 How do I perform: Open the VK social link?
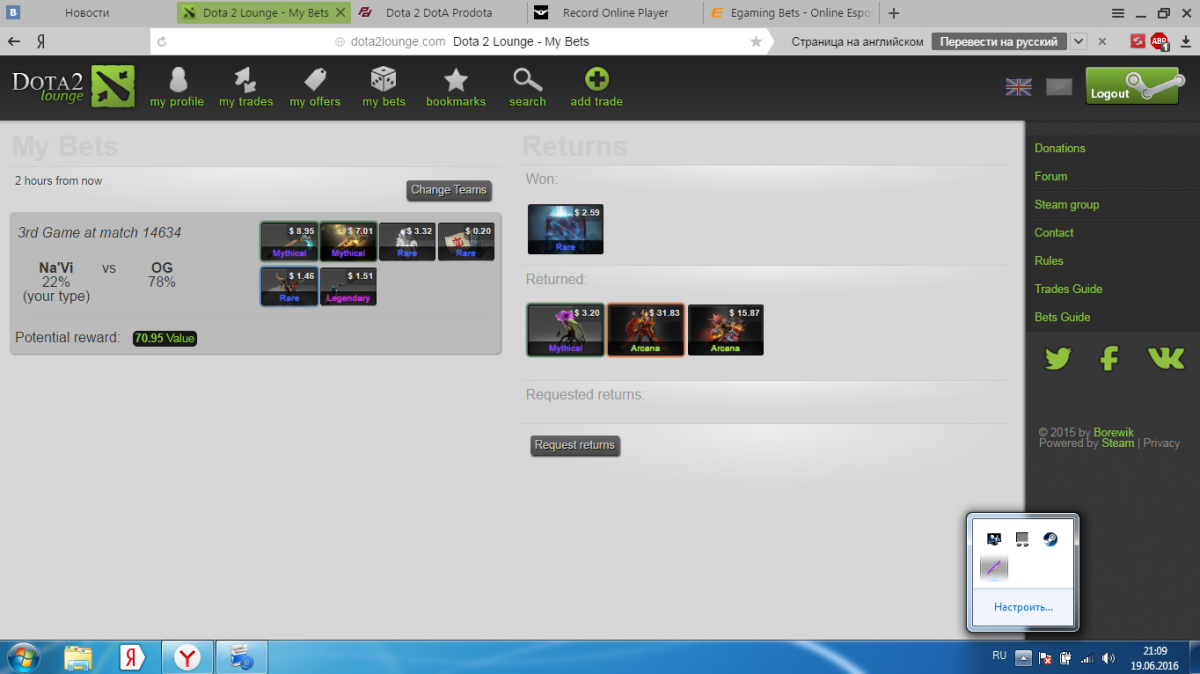click(x=1165, y=358)
